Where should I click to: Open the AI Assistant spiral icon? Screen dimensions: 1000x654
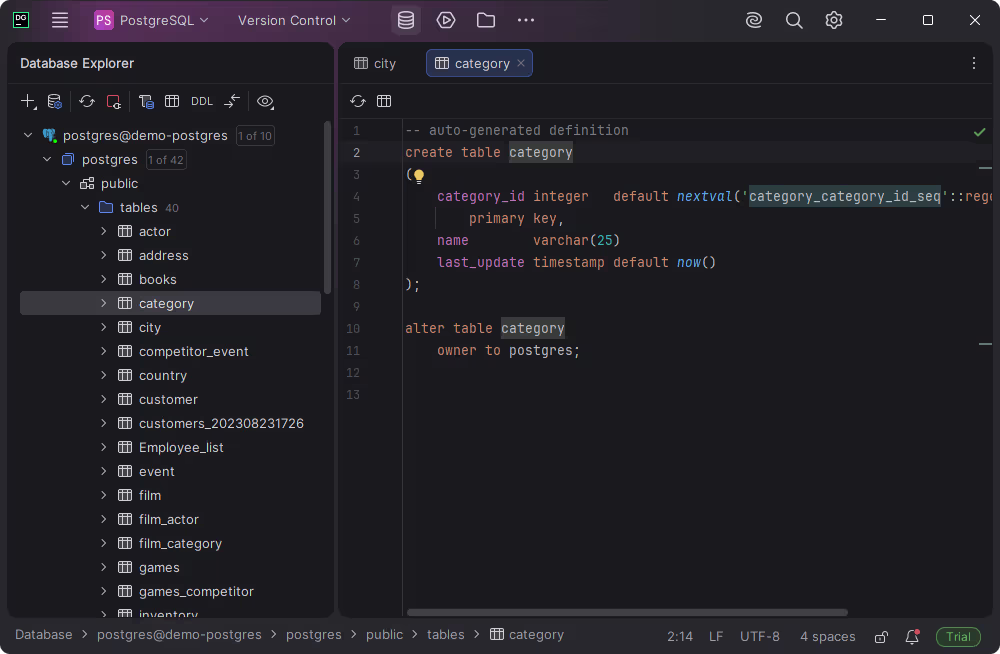tap(754, 20)
